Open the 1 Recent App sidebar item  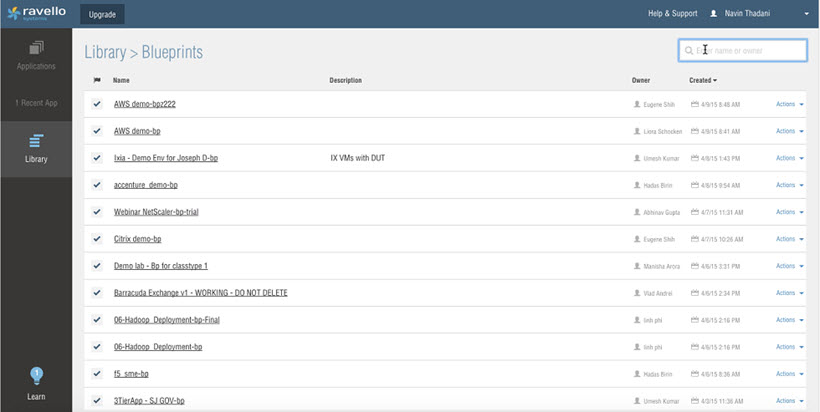36,103
